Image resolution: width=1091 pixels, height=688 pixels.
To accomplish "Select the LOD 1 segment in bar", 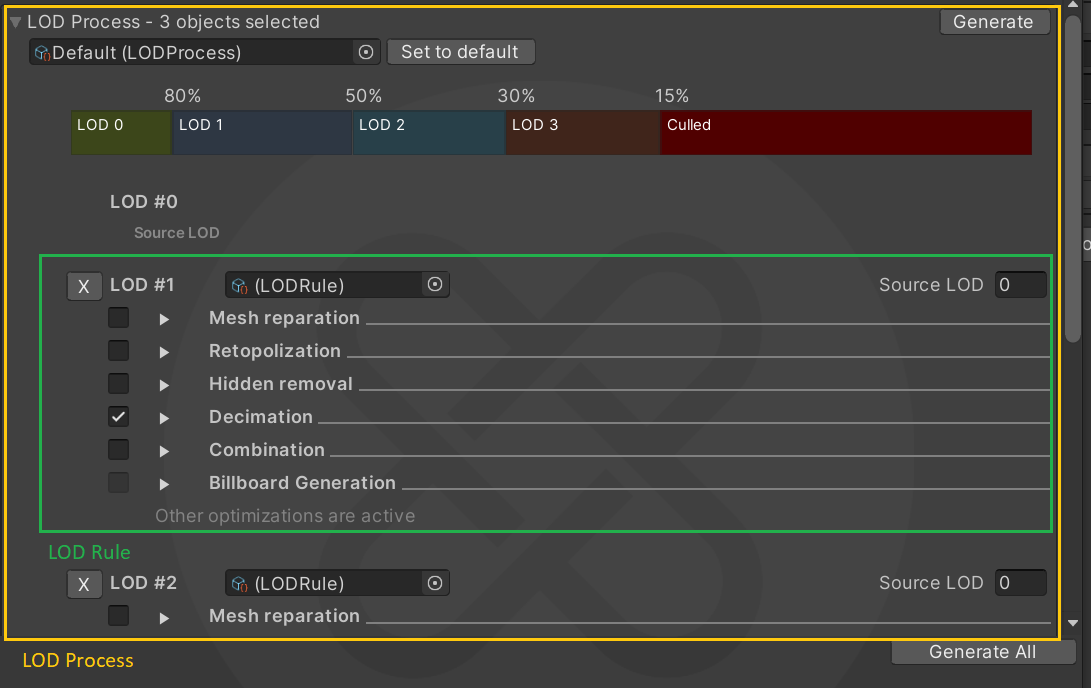I will pyautogui.click(x=262, y=132).
